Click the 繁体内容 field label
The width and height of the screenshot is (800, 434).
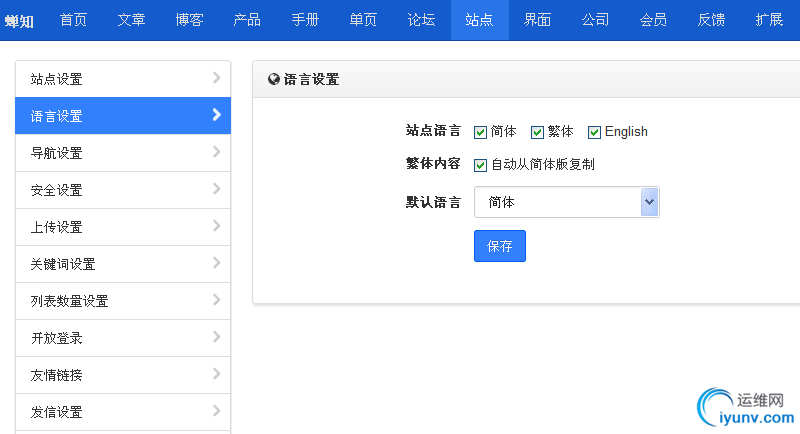point(433,163)
